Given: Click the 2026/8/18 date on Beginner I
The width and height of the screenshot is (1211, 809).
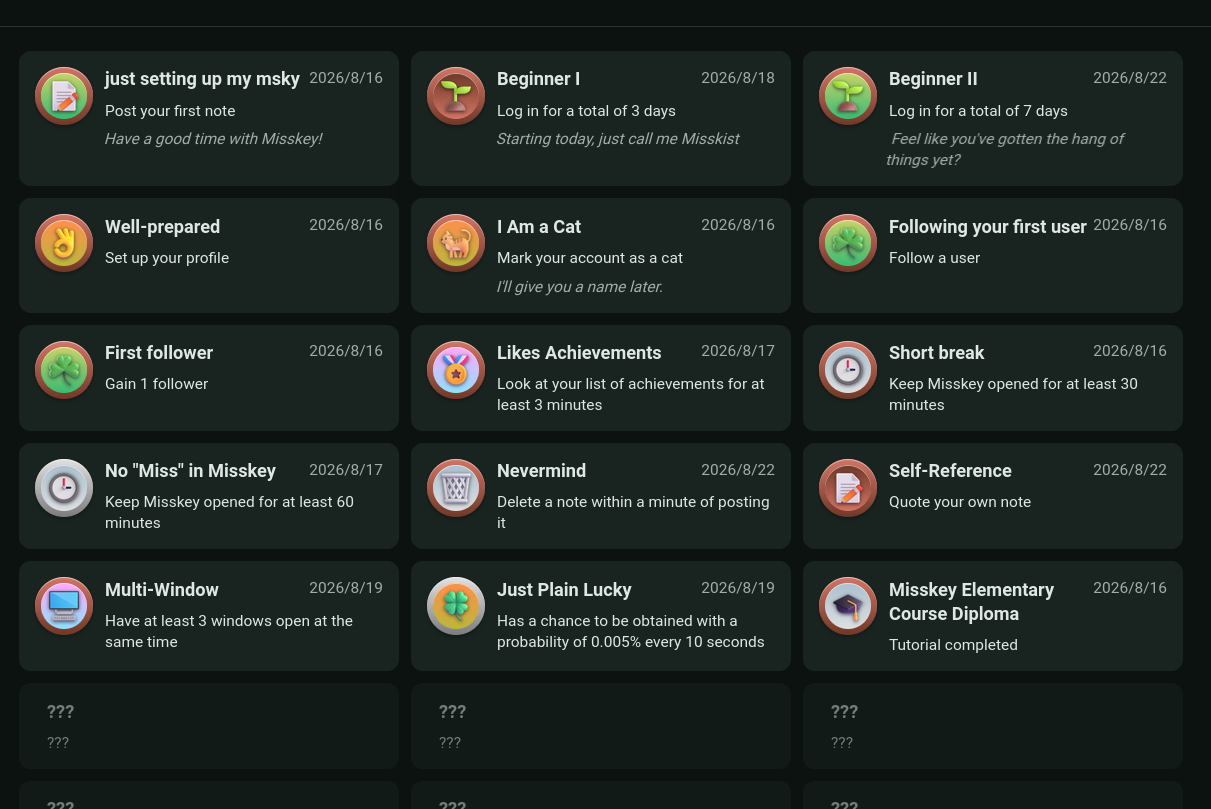Looking at the screenshot, I should pos(738,78).
